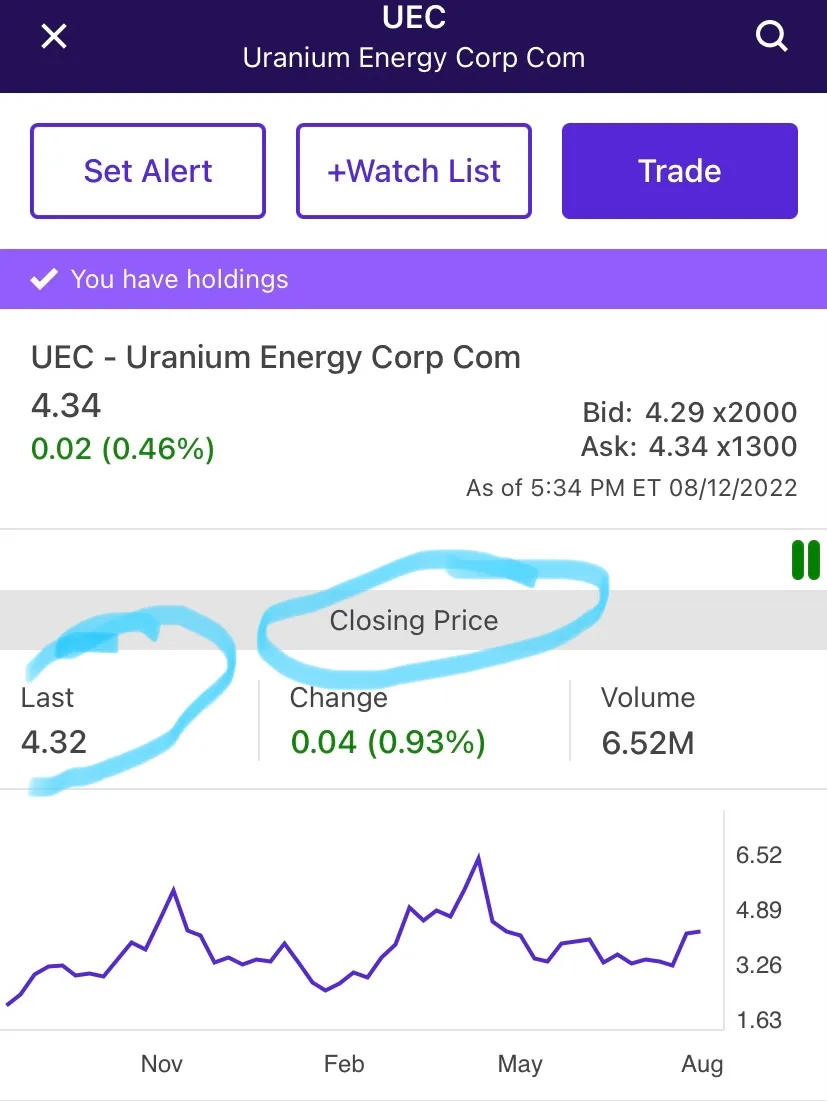Screen dimensions: 827x1101
Task: Select the You have holdings banner
Action: click(414, 279)
